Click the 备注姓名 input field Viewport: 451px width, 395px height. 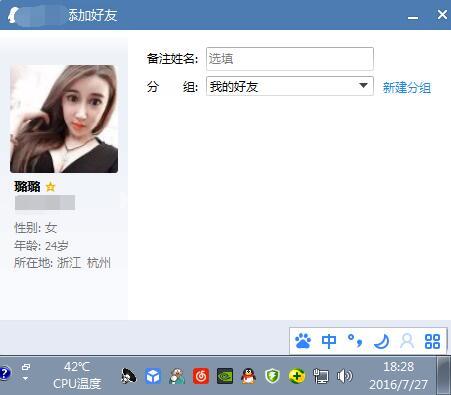pos(290,59)
